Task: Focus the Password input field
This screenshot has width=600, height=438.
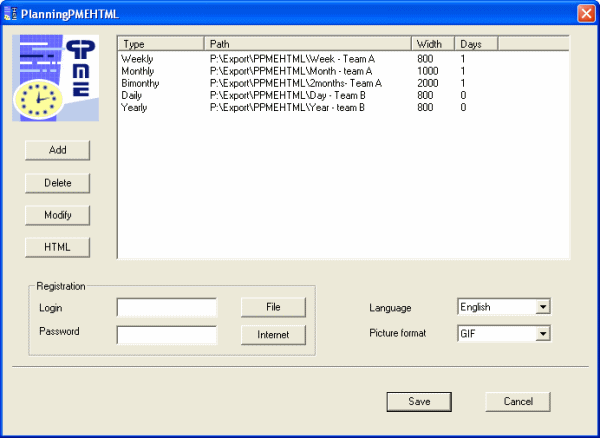Action: pyautogui.click(x=167, y=335)
